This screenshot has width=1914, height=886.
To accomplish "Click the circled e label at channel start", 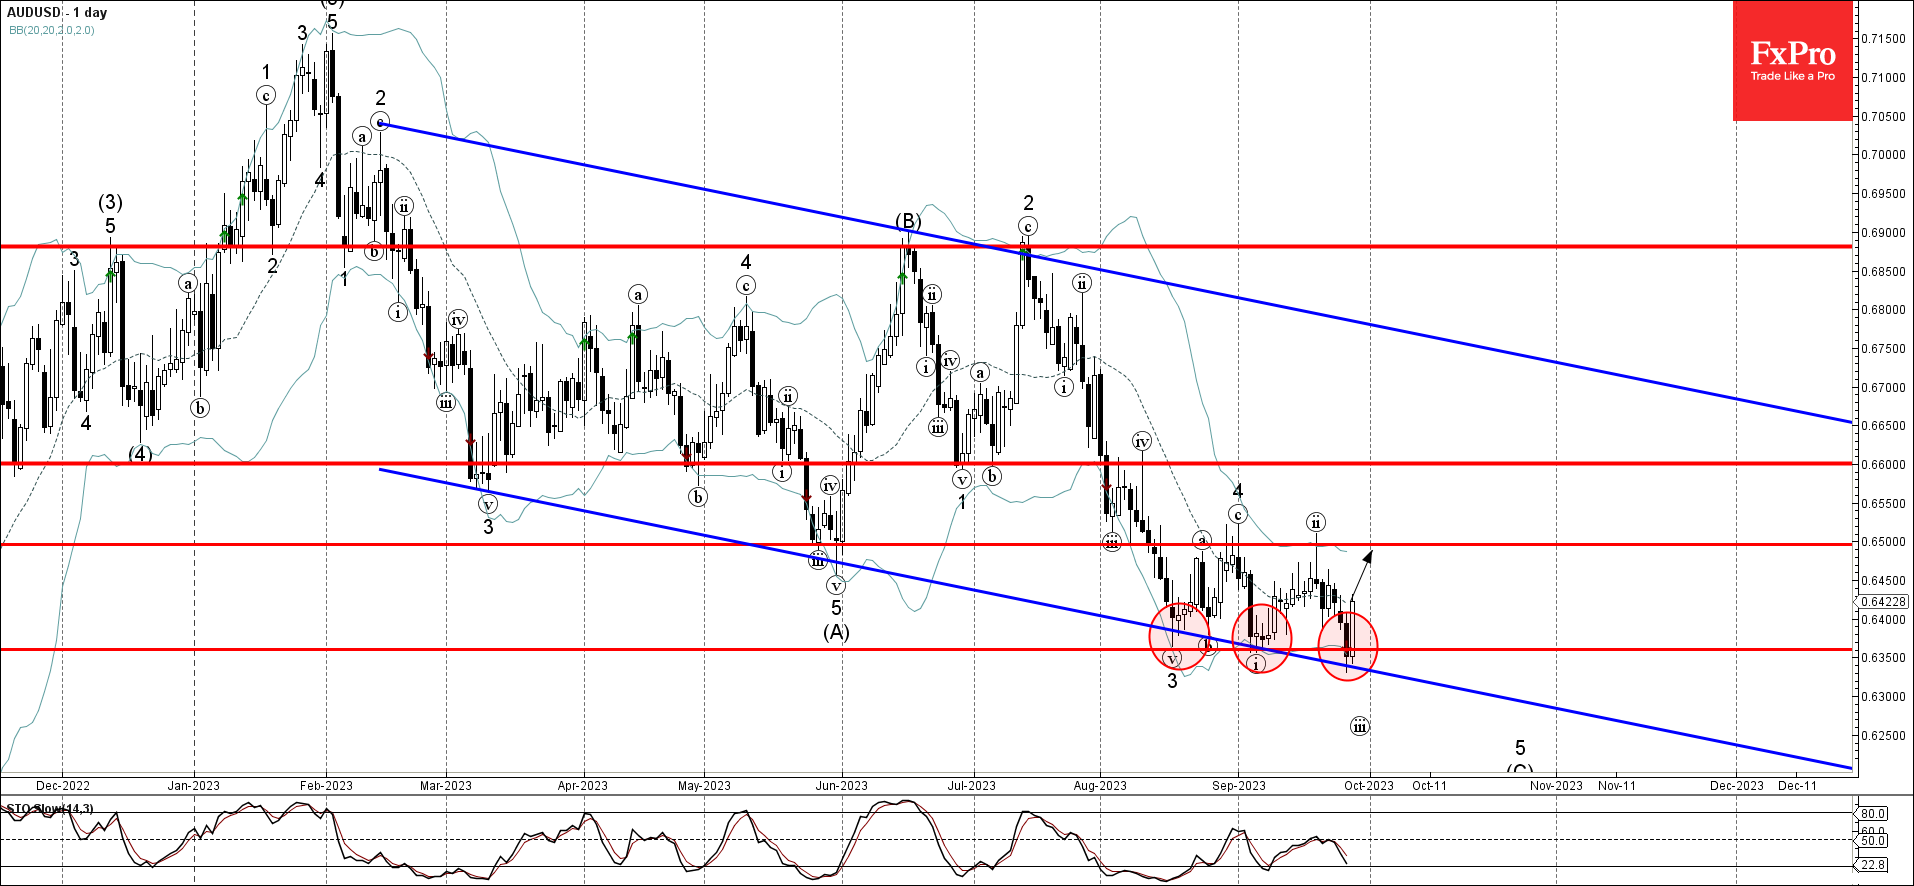I will (379, 121).
